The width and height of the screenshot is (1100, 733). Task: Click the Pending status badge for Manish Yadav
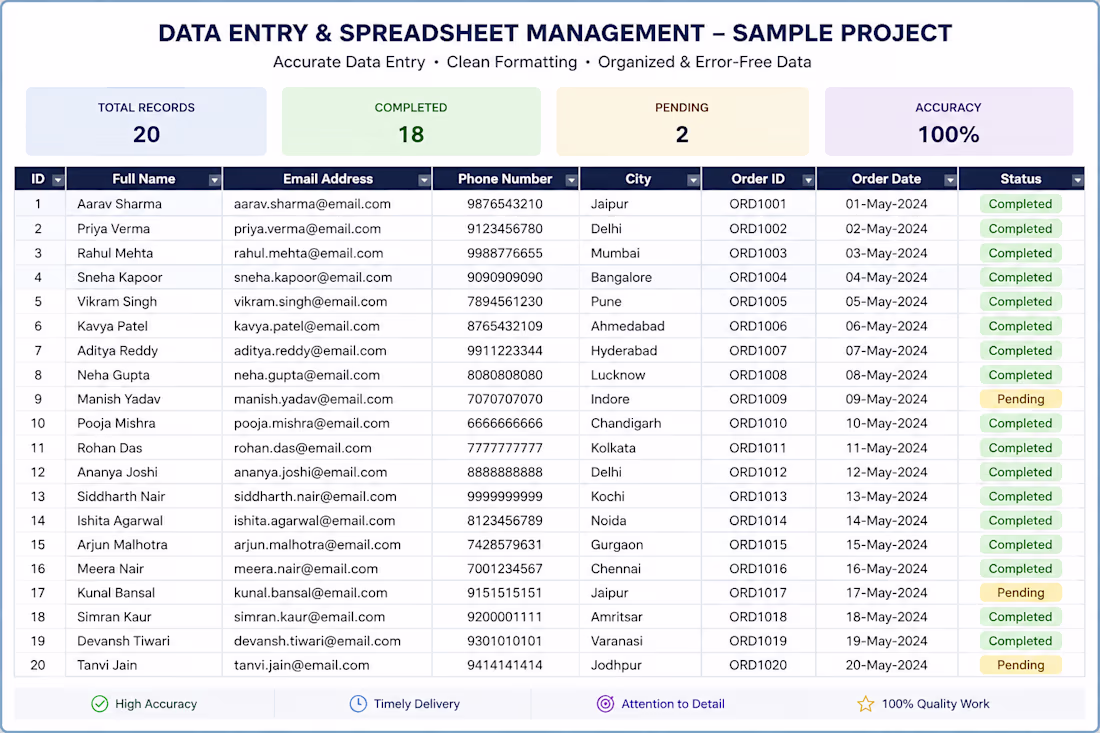pos(1020,399)
